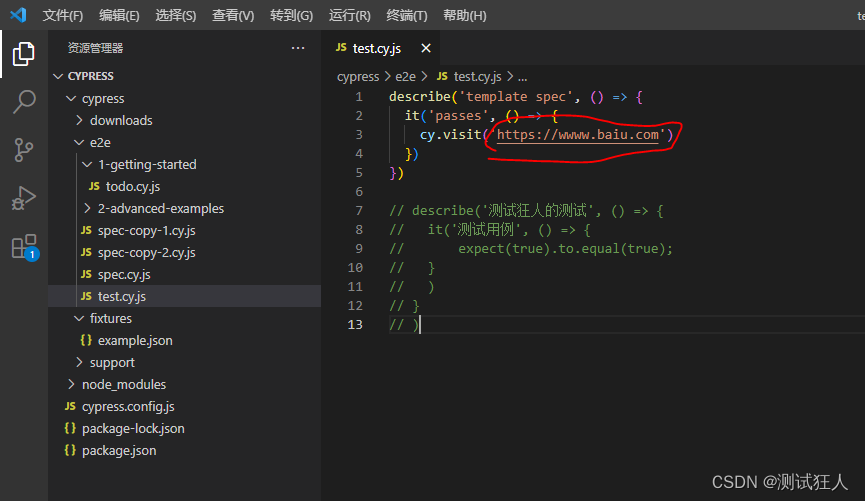This screenshot has height=501, width=865.
Task: Place cursor on 'template spec' string
Action: tap(516, 97)
